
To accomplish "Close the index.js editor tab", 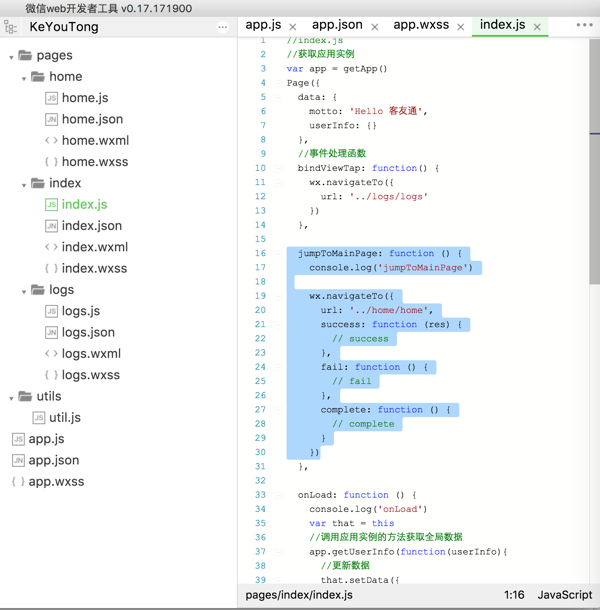I will pos(537,27).
